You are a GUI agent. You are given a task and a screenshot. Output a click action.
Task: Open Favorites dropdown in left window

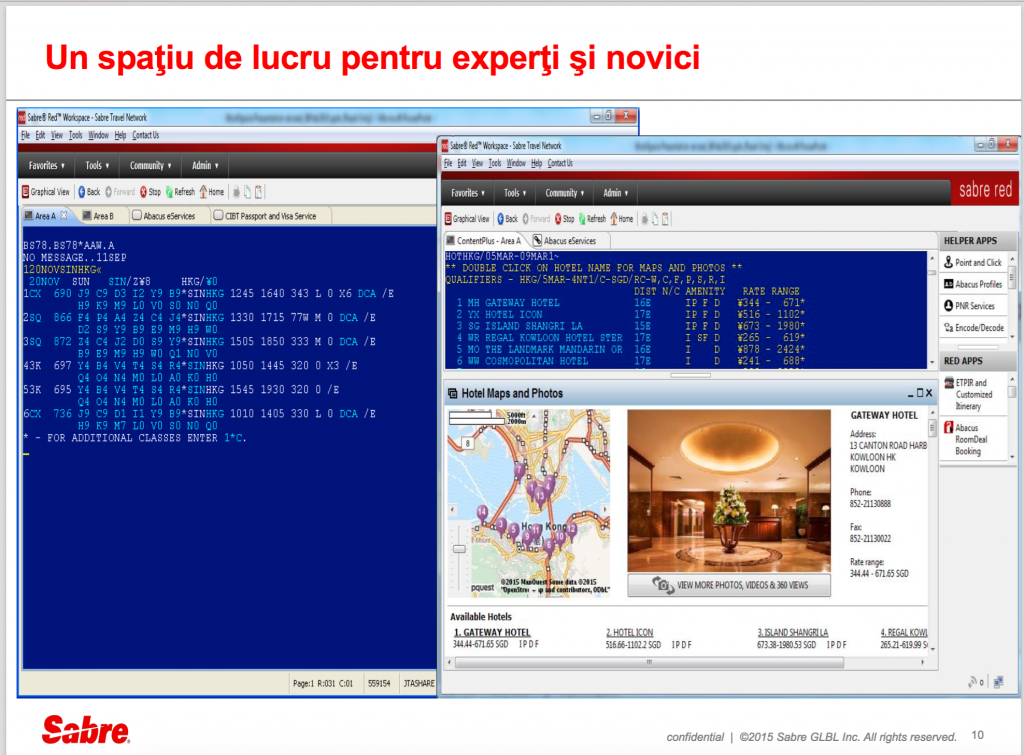(x=47, y=165)
